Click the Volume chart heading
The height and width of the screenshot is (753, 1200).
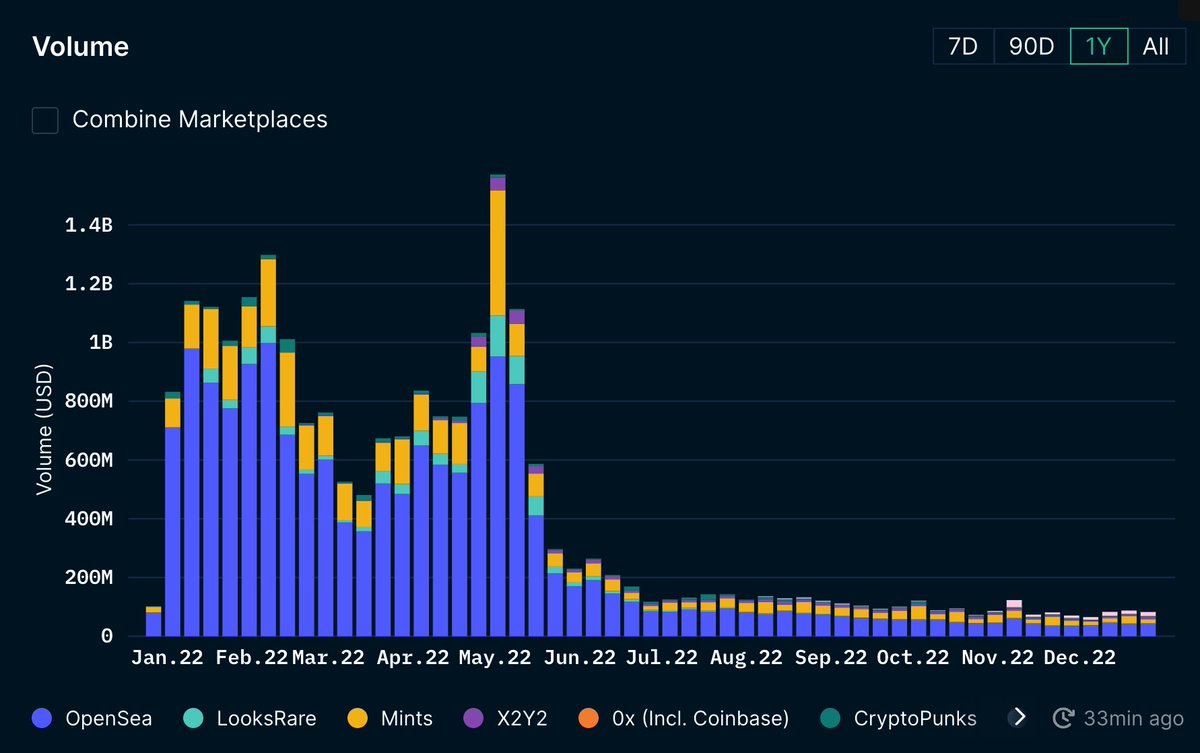tap(81, 47)
